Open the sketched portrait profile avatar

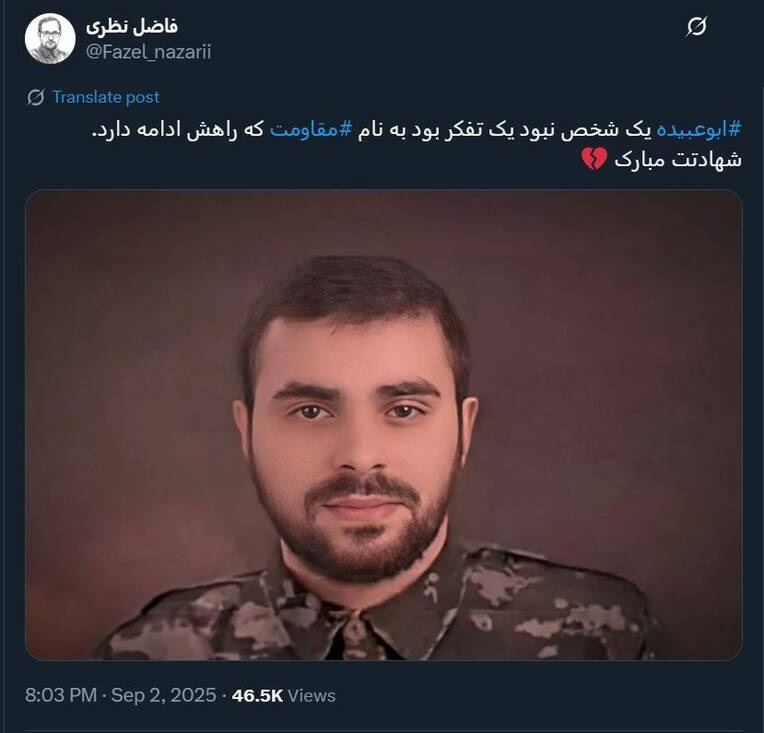tap(50, 39)
